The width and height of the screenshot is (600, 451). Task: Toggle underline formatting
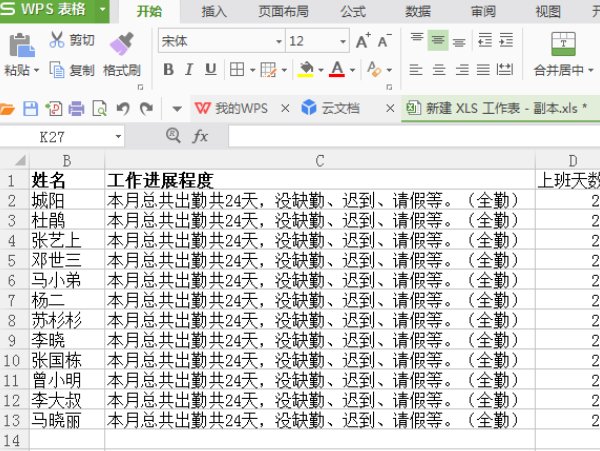[210, 70]
